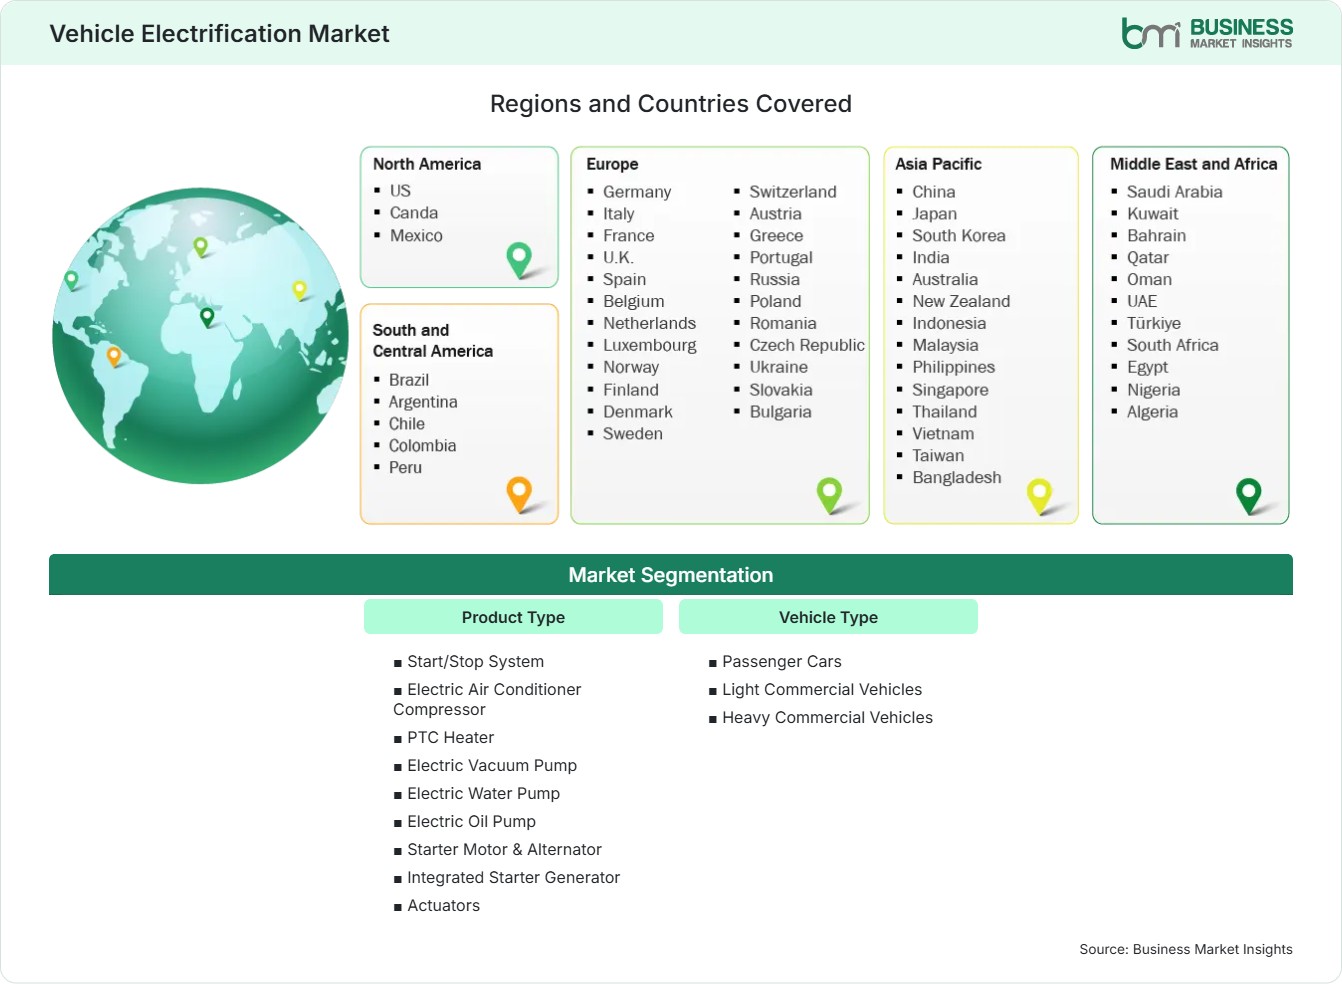
Task: Click Mexico in North America list
Action: click(416, 236)
